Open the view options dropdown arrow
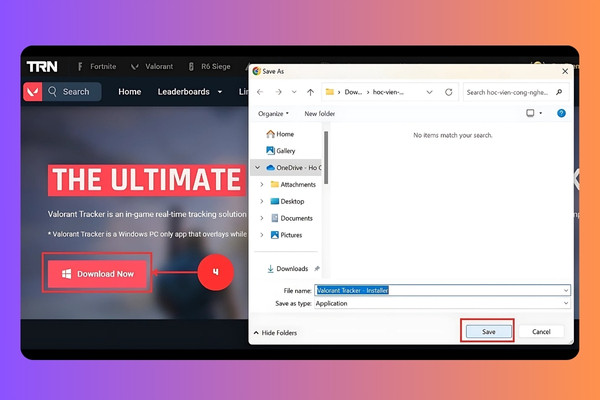The height and width of the screenshot is (400, 600). point(541,113)
